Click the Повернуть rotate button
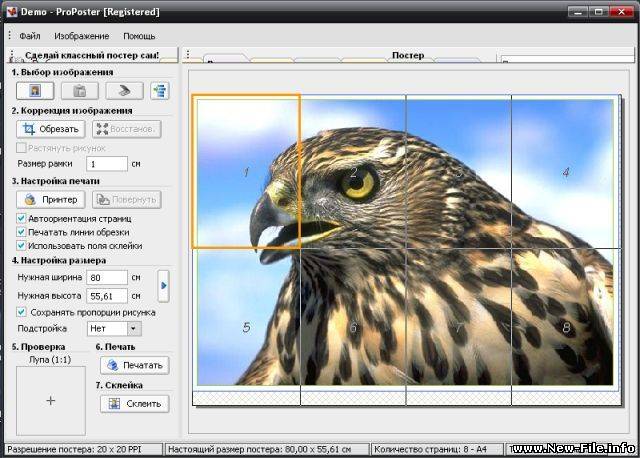The width and height of the screenshot is (640, 458). (x=127, y=200)
